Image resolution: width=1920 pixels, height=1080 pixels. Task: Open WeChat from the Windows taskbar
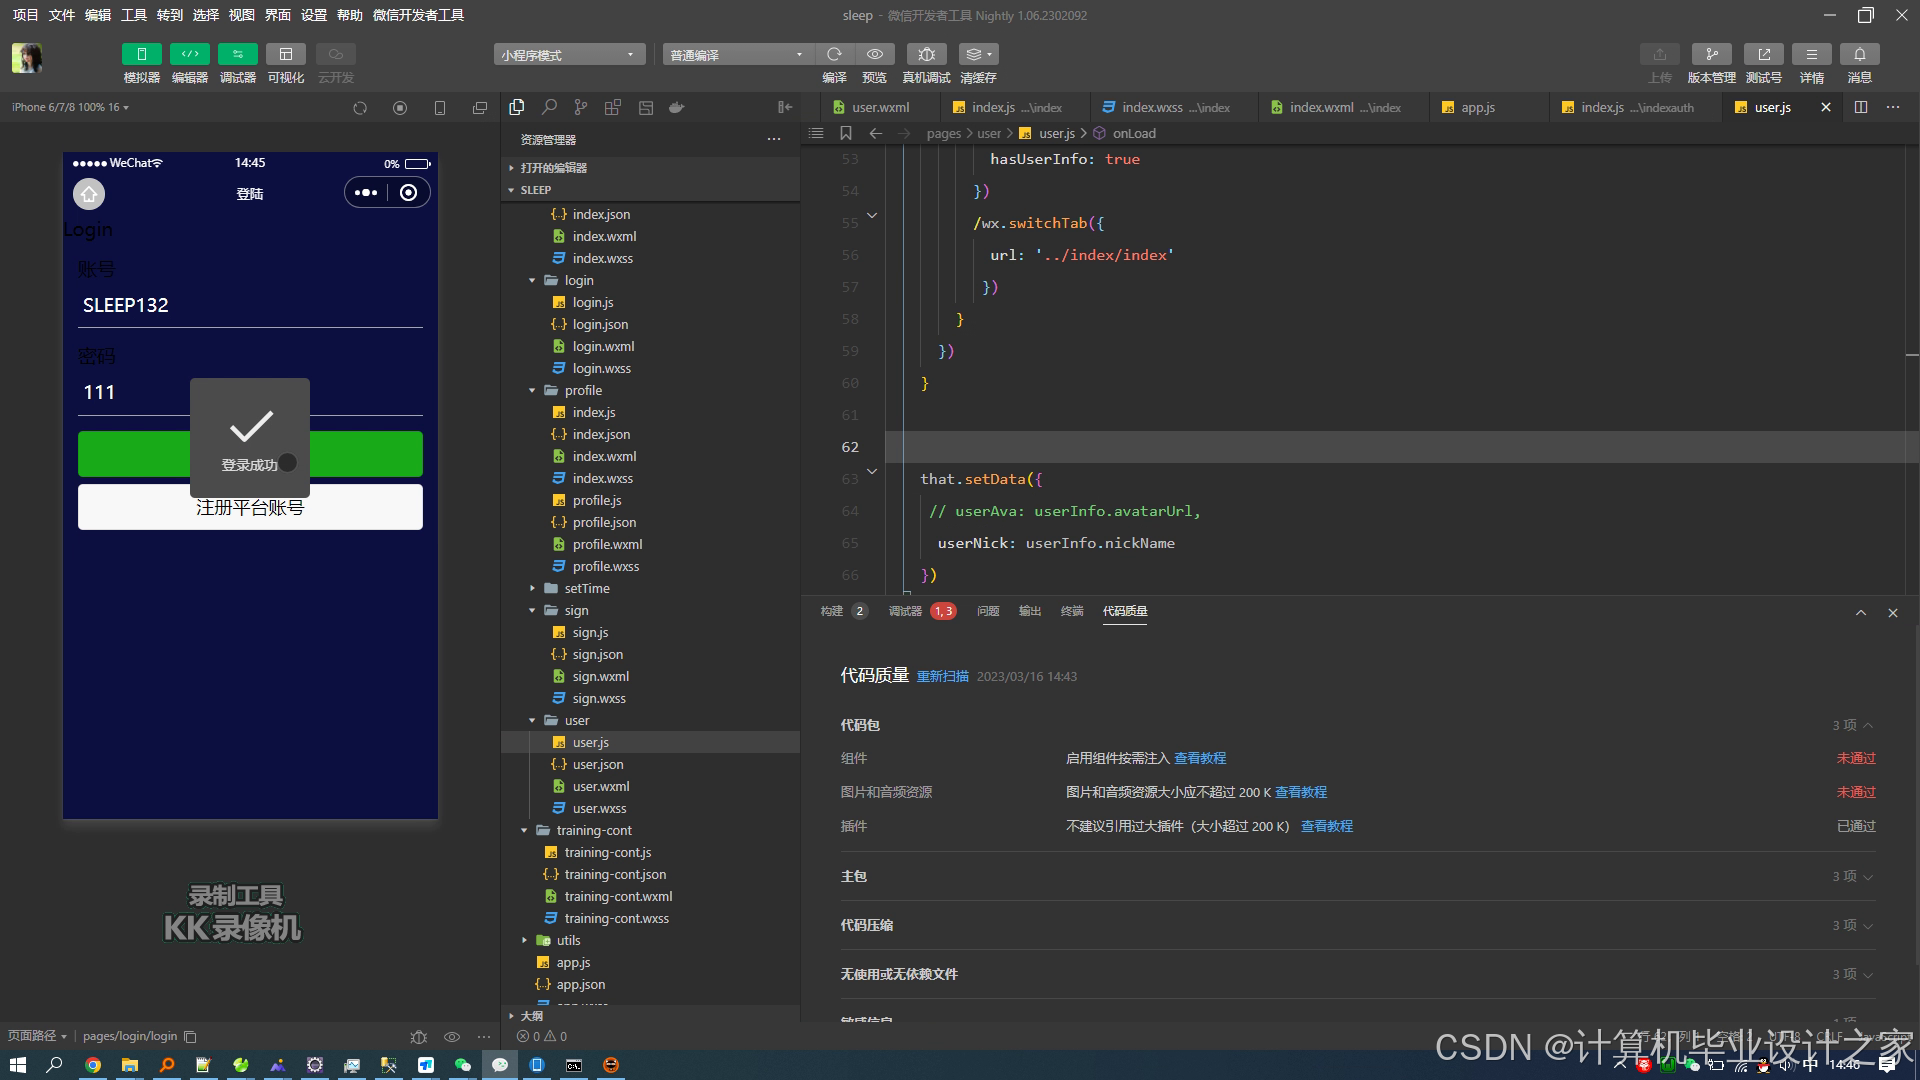(462, 1065)
